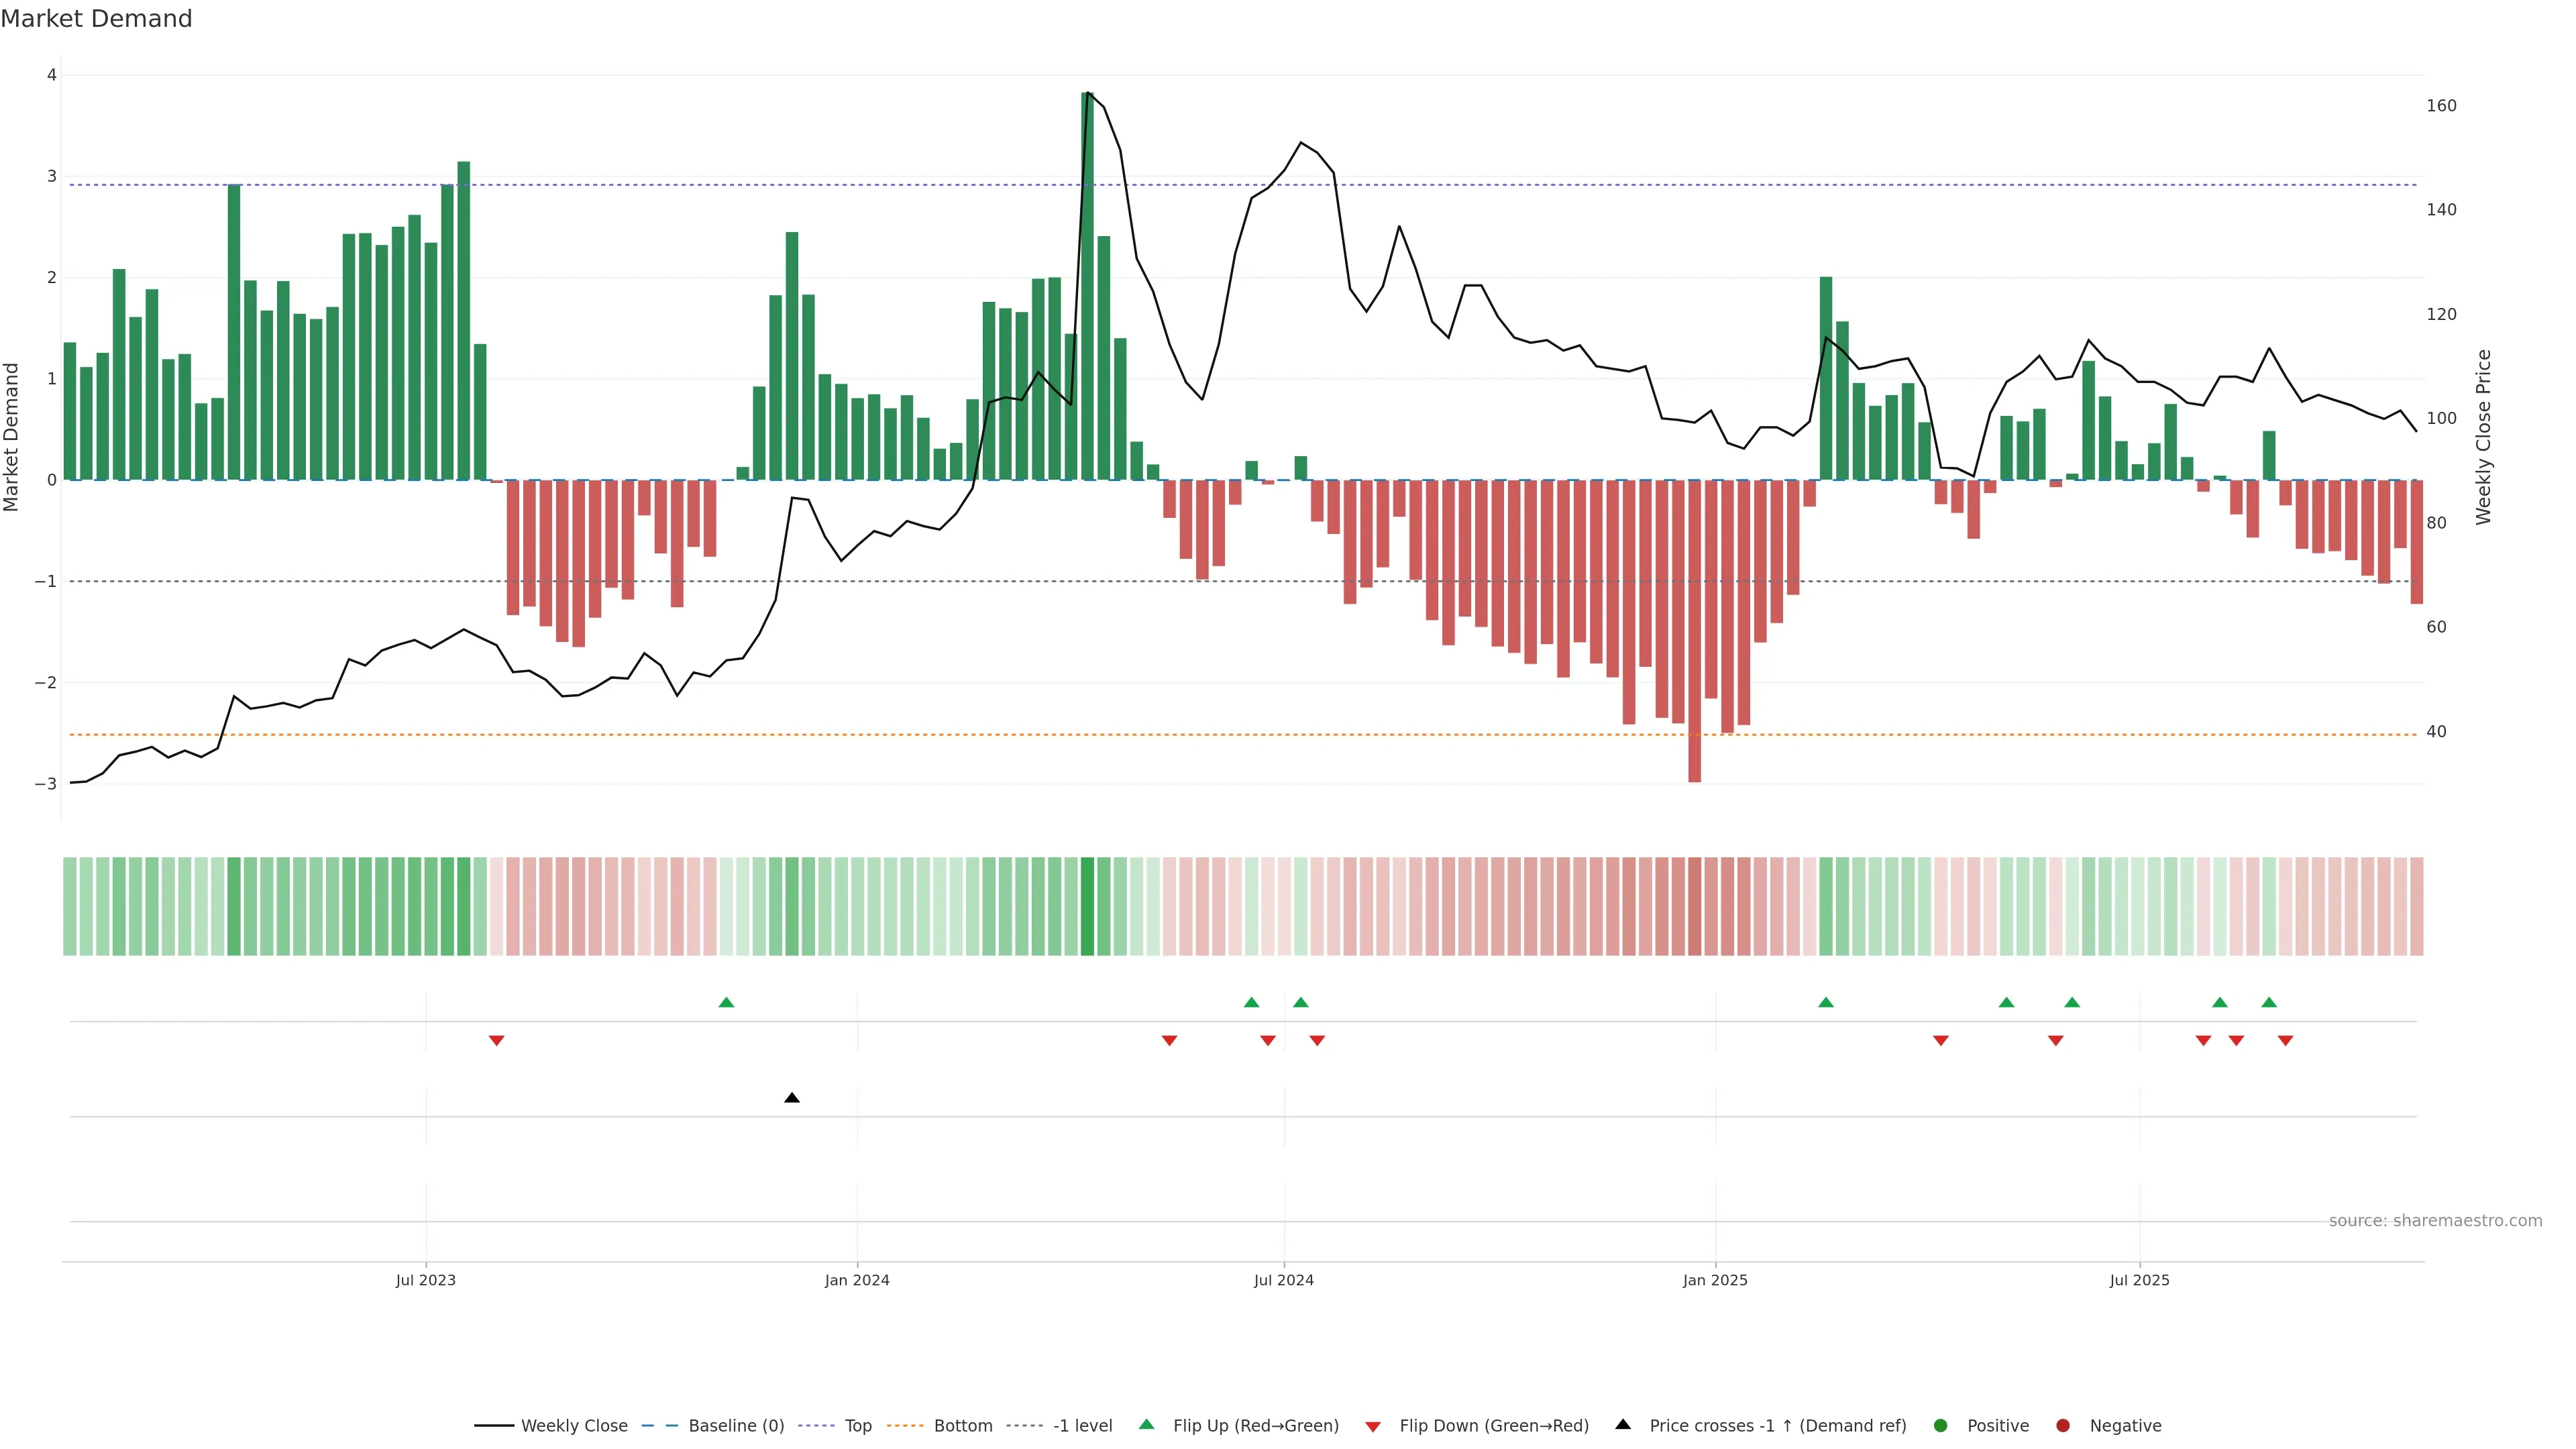Toggle Weekly Close legend entry

[x=573, y=1426]
